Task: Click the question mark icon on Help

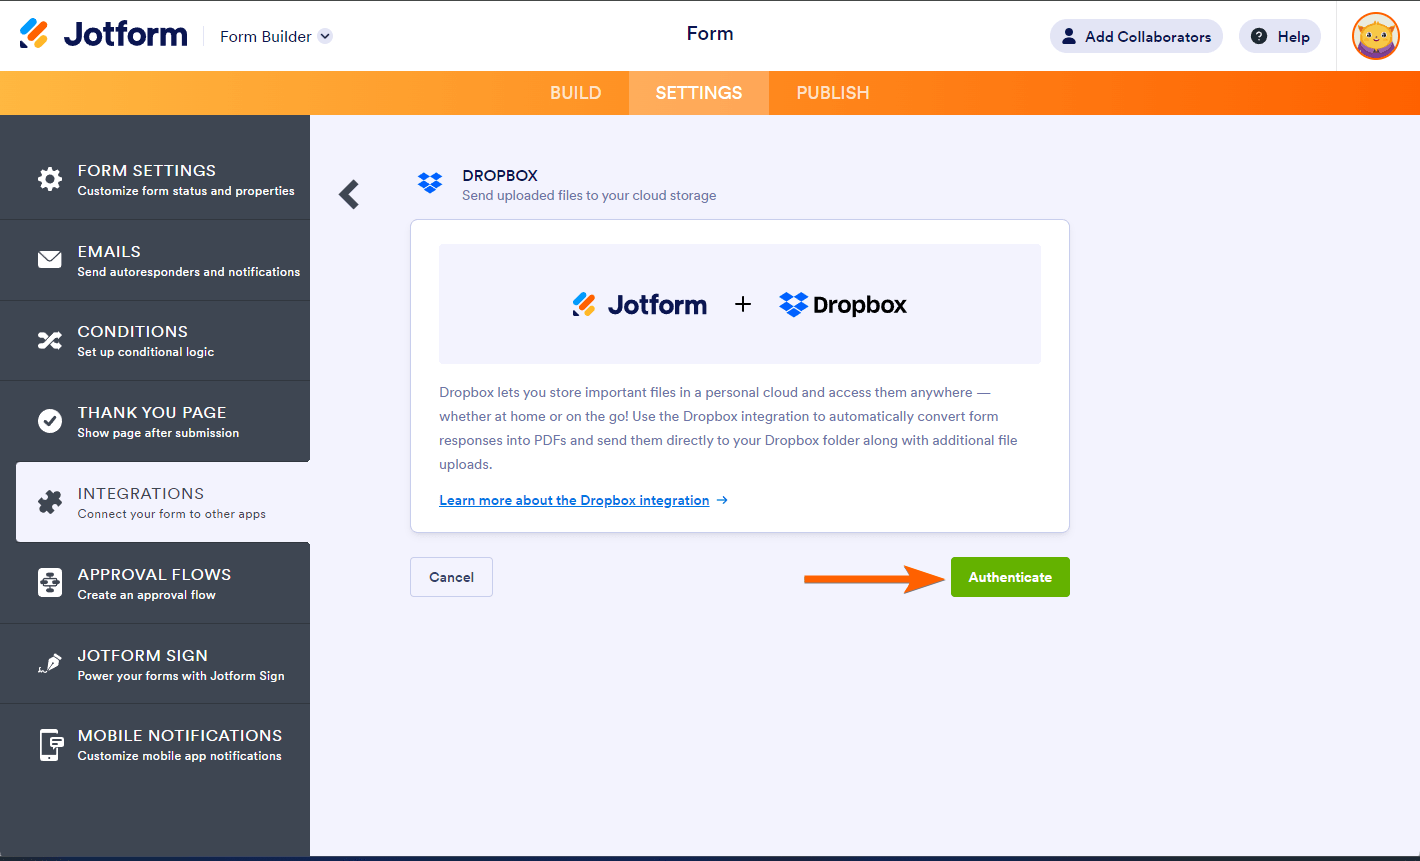Action: [x=1259, y=37]
